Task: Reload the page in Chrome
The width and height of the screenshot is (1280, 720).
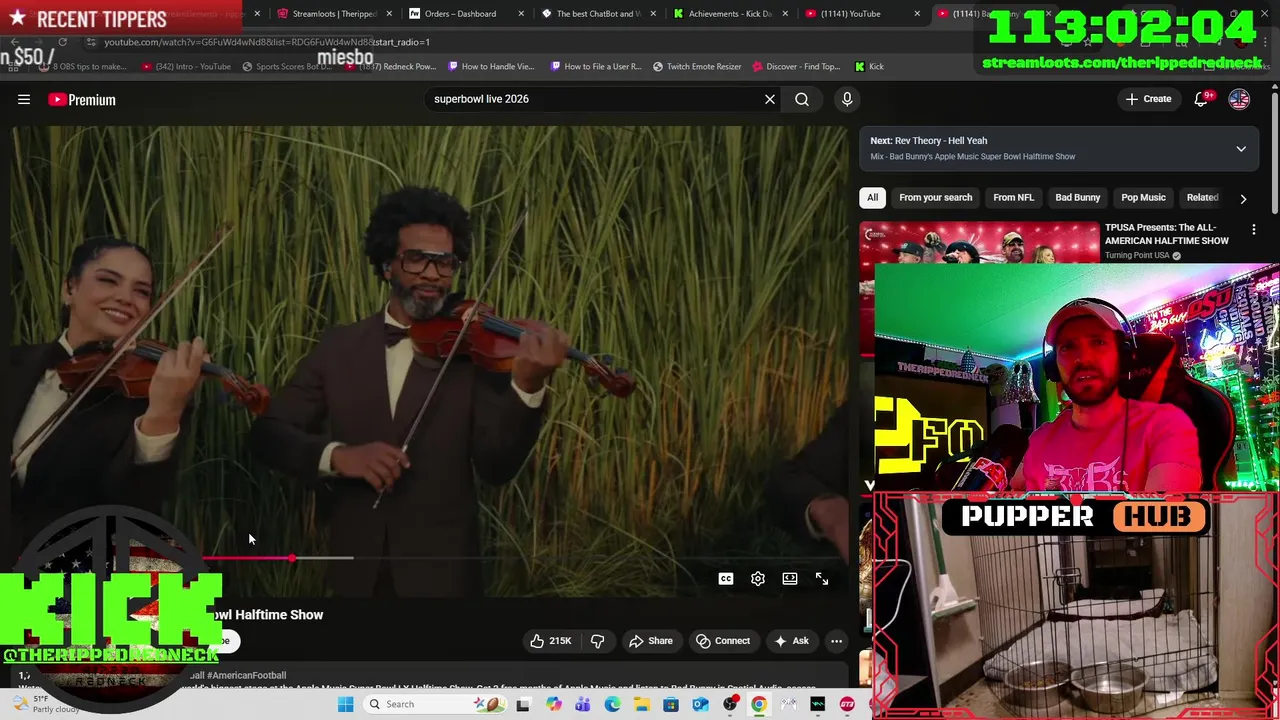Action: 62,42
